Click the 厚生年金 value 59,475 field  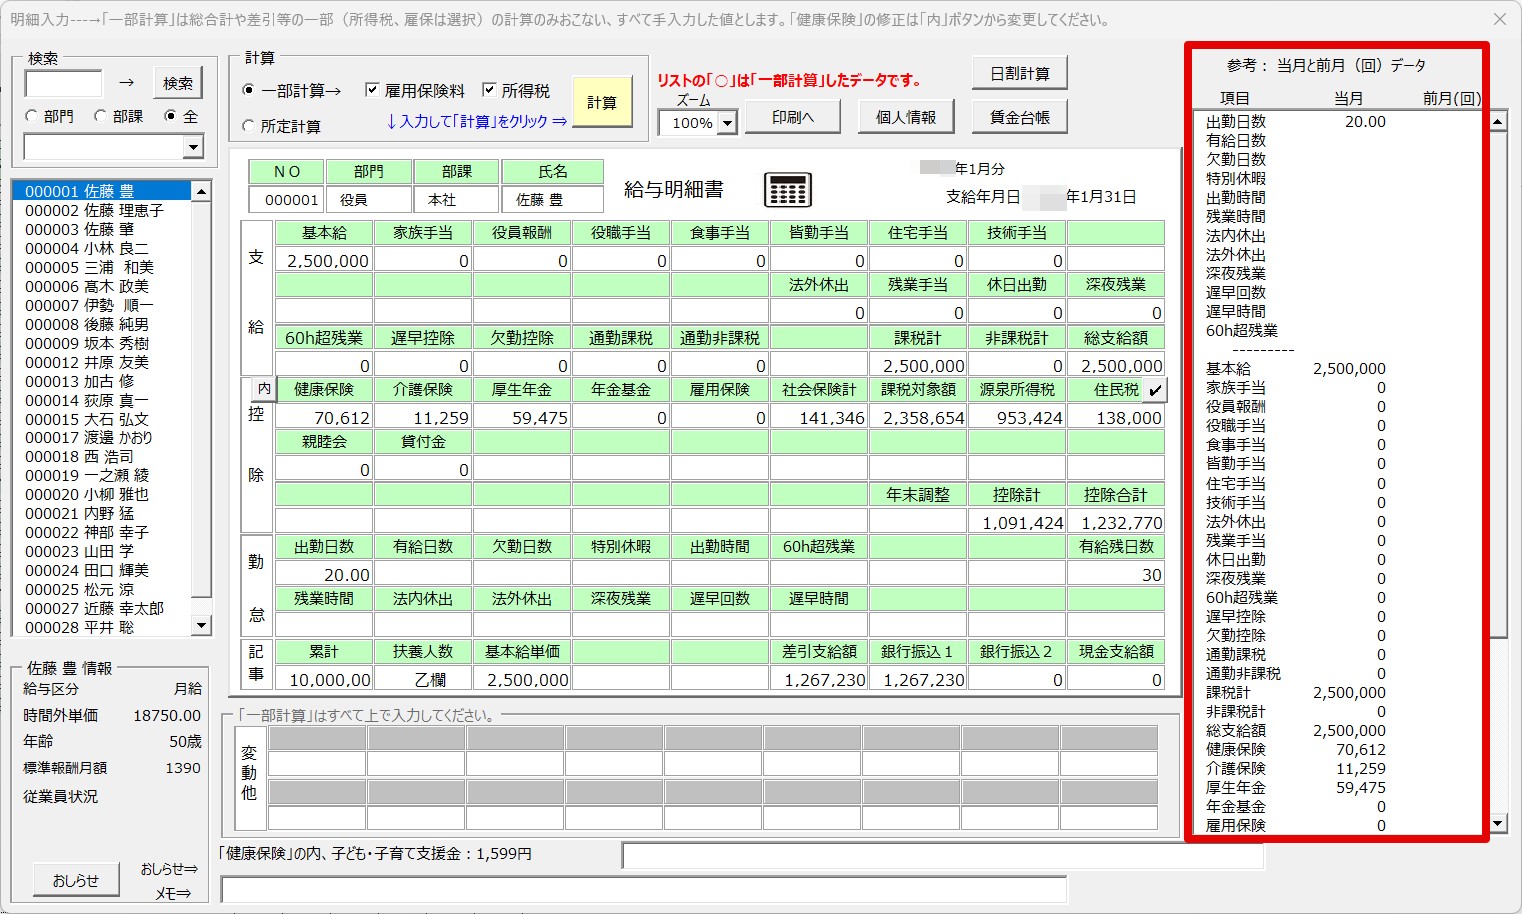coord(521,417)
